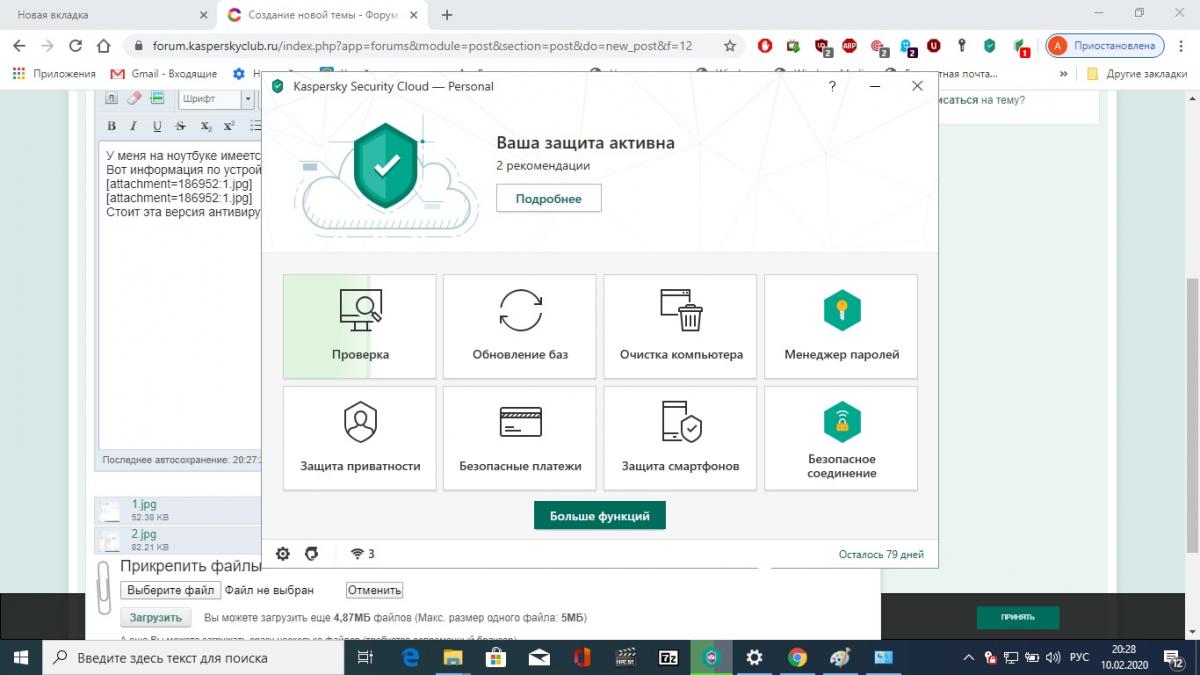The height and width of the screenshot is (675, 1200).
Task: Toggle bold formatting in forum editor
Action: [x=111, y=126]
